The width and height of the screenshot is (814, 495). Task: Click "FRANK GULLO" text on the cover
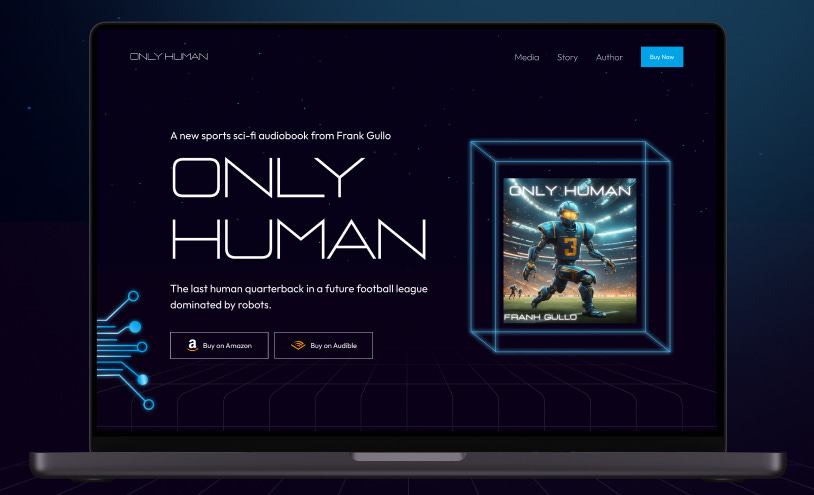(x=540, y=317)
